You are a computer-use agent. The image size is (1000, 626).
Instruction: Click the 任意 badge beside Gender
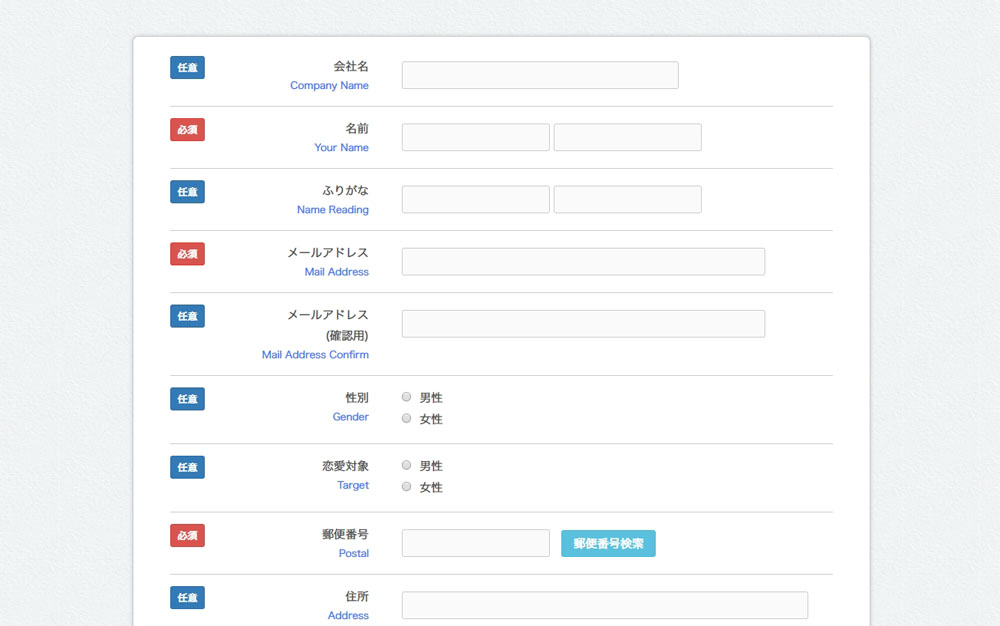pyautogui.click(x=188, y=399)
